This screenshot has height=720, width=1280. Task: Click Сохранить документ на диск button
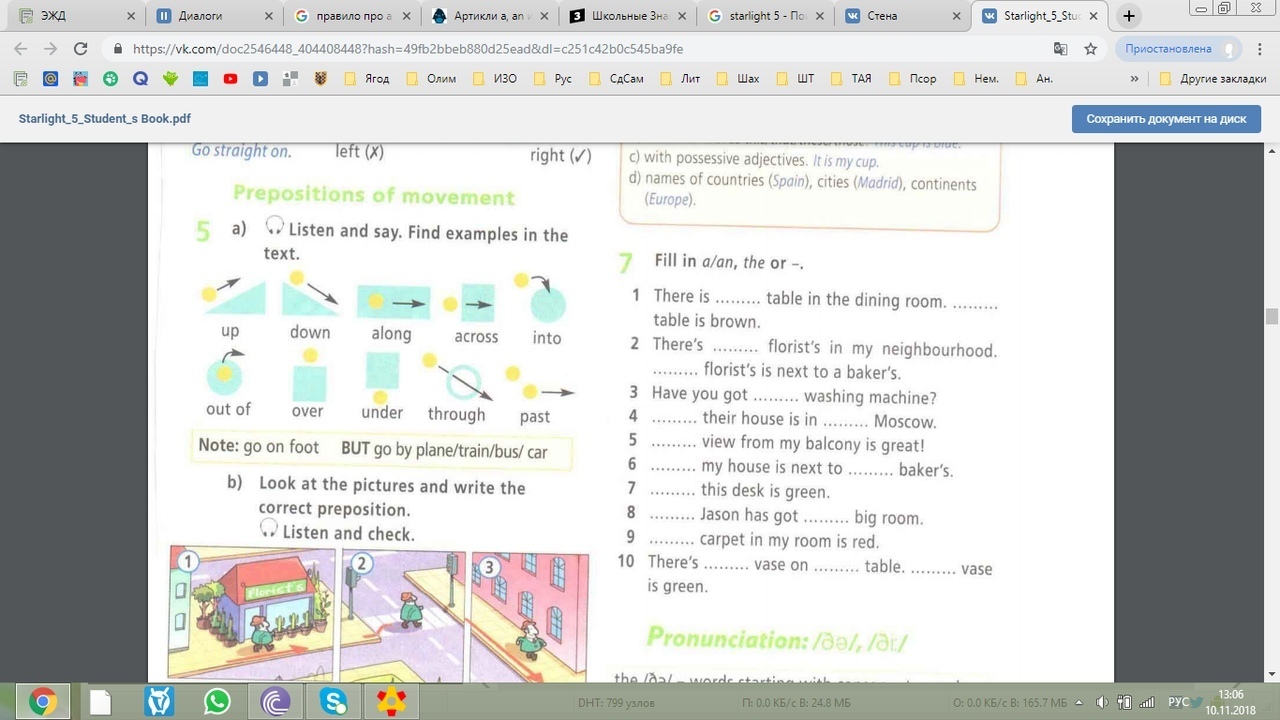(1166, 118)
